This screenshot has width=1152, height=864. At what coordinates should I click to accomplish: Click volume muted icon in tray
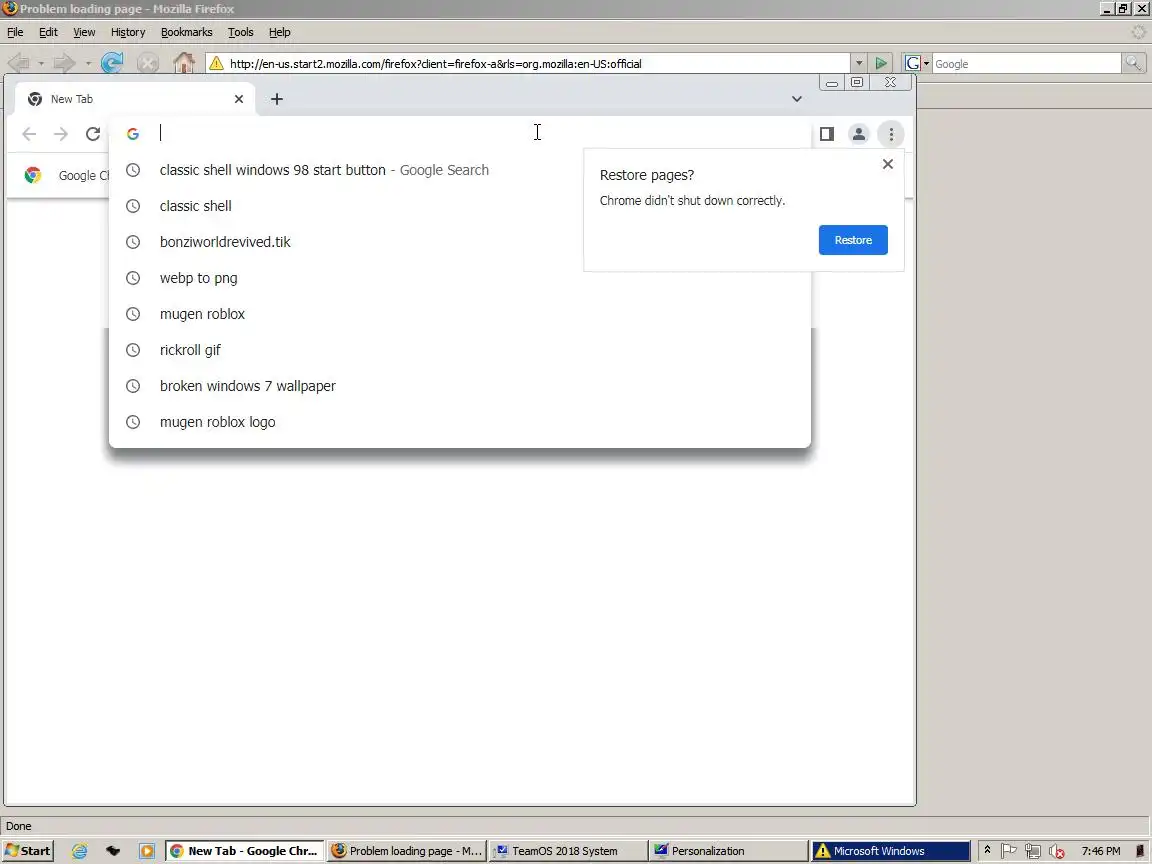click(1057, 851)
